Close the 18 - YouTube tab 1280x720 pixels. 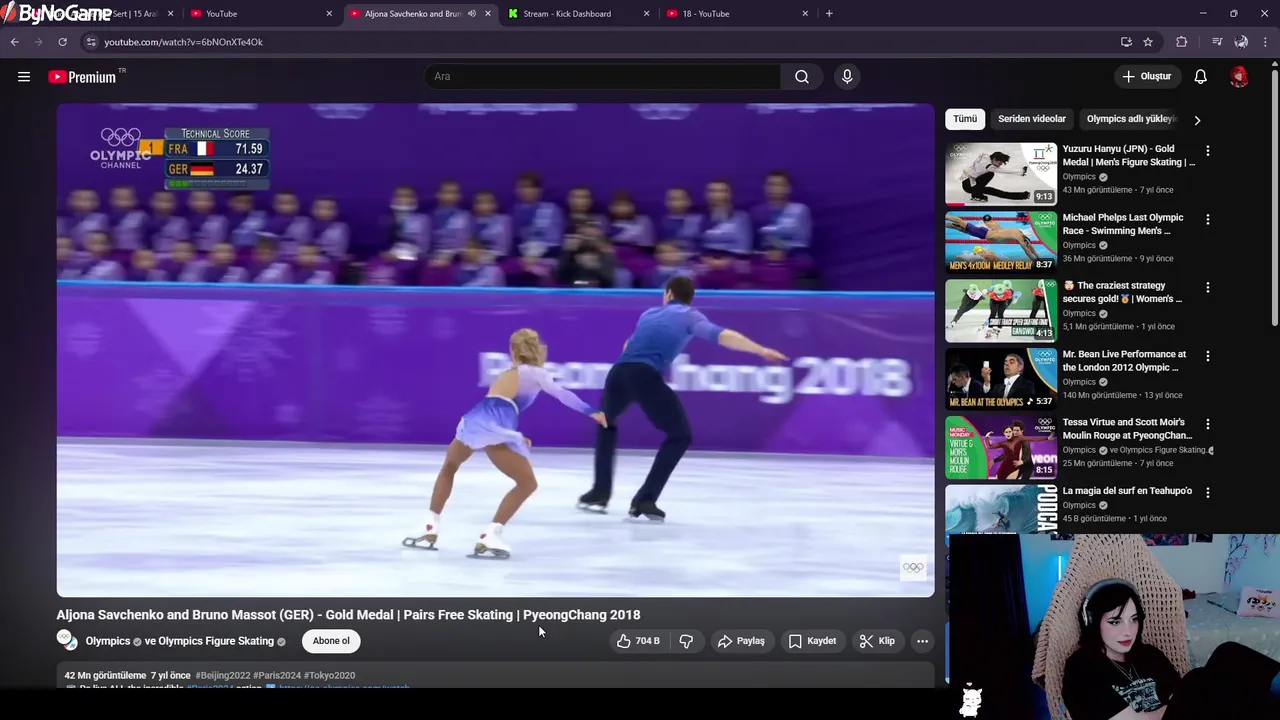pyautogui.click(x=805, y=14)
